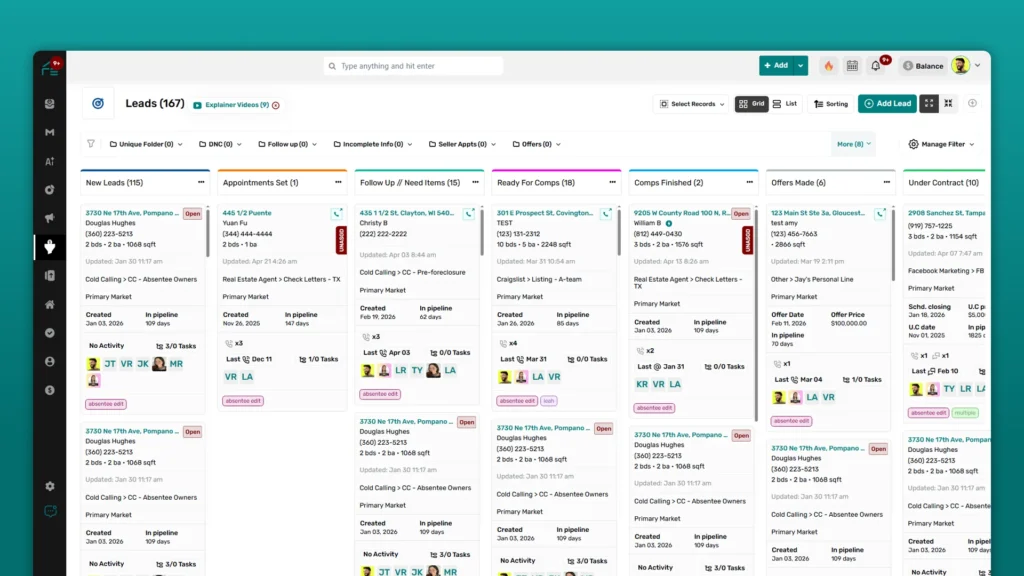Open the checkmark tasks sidebar icon
Image resolution: width=1024 pixels, height=576 pixels.
tap(50, 333)
